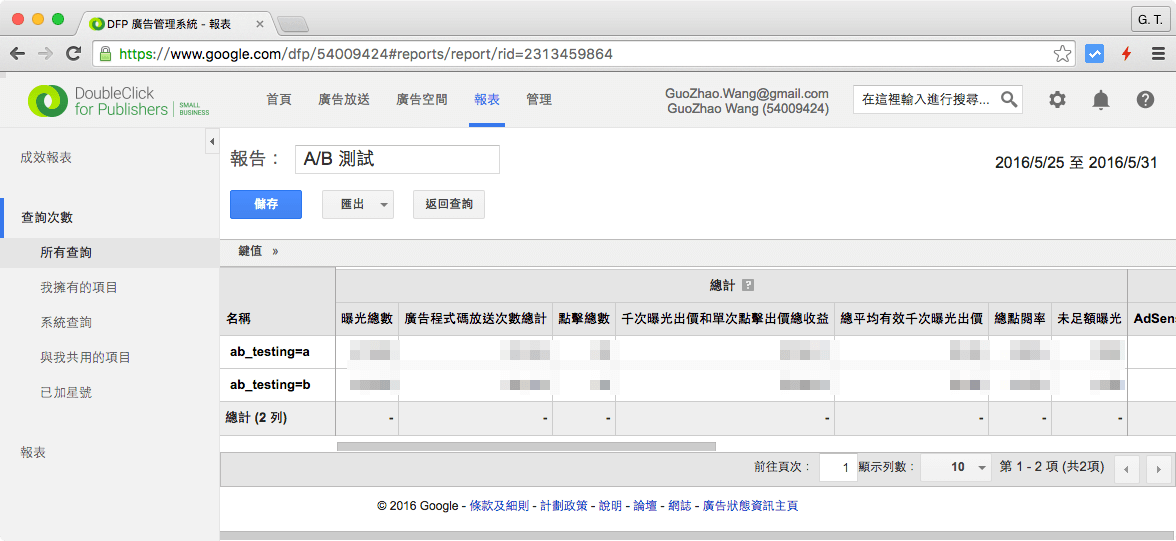The width and height of the screenshot is (1176, 541).
Task: Click the green lock security icon
Action: tap(106, 54)
